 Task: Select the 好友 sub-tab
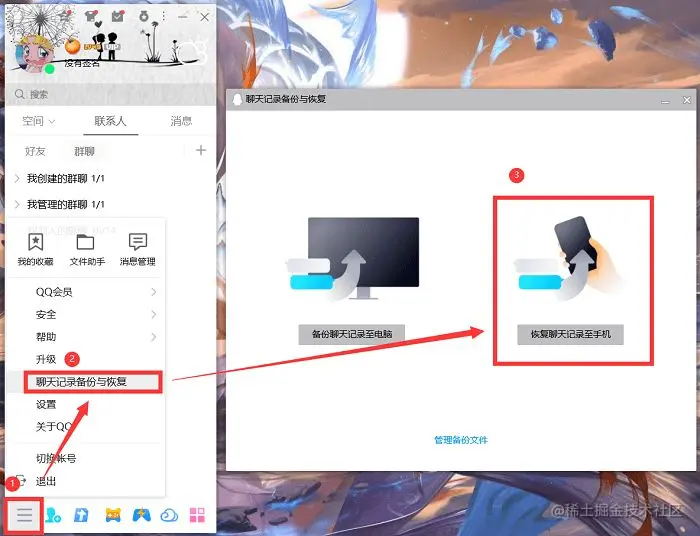click(35, 151)
